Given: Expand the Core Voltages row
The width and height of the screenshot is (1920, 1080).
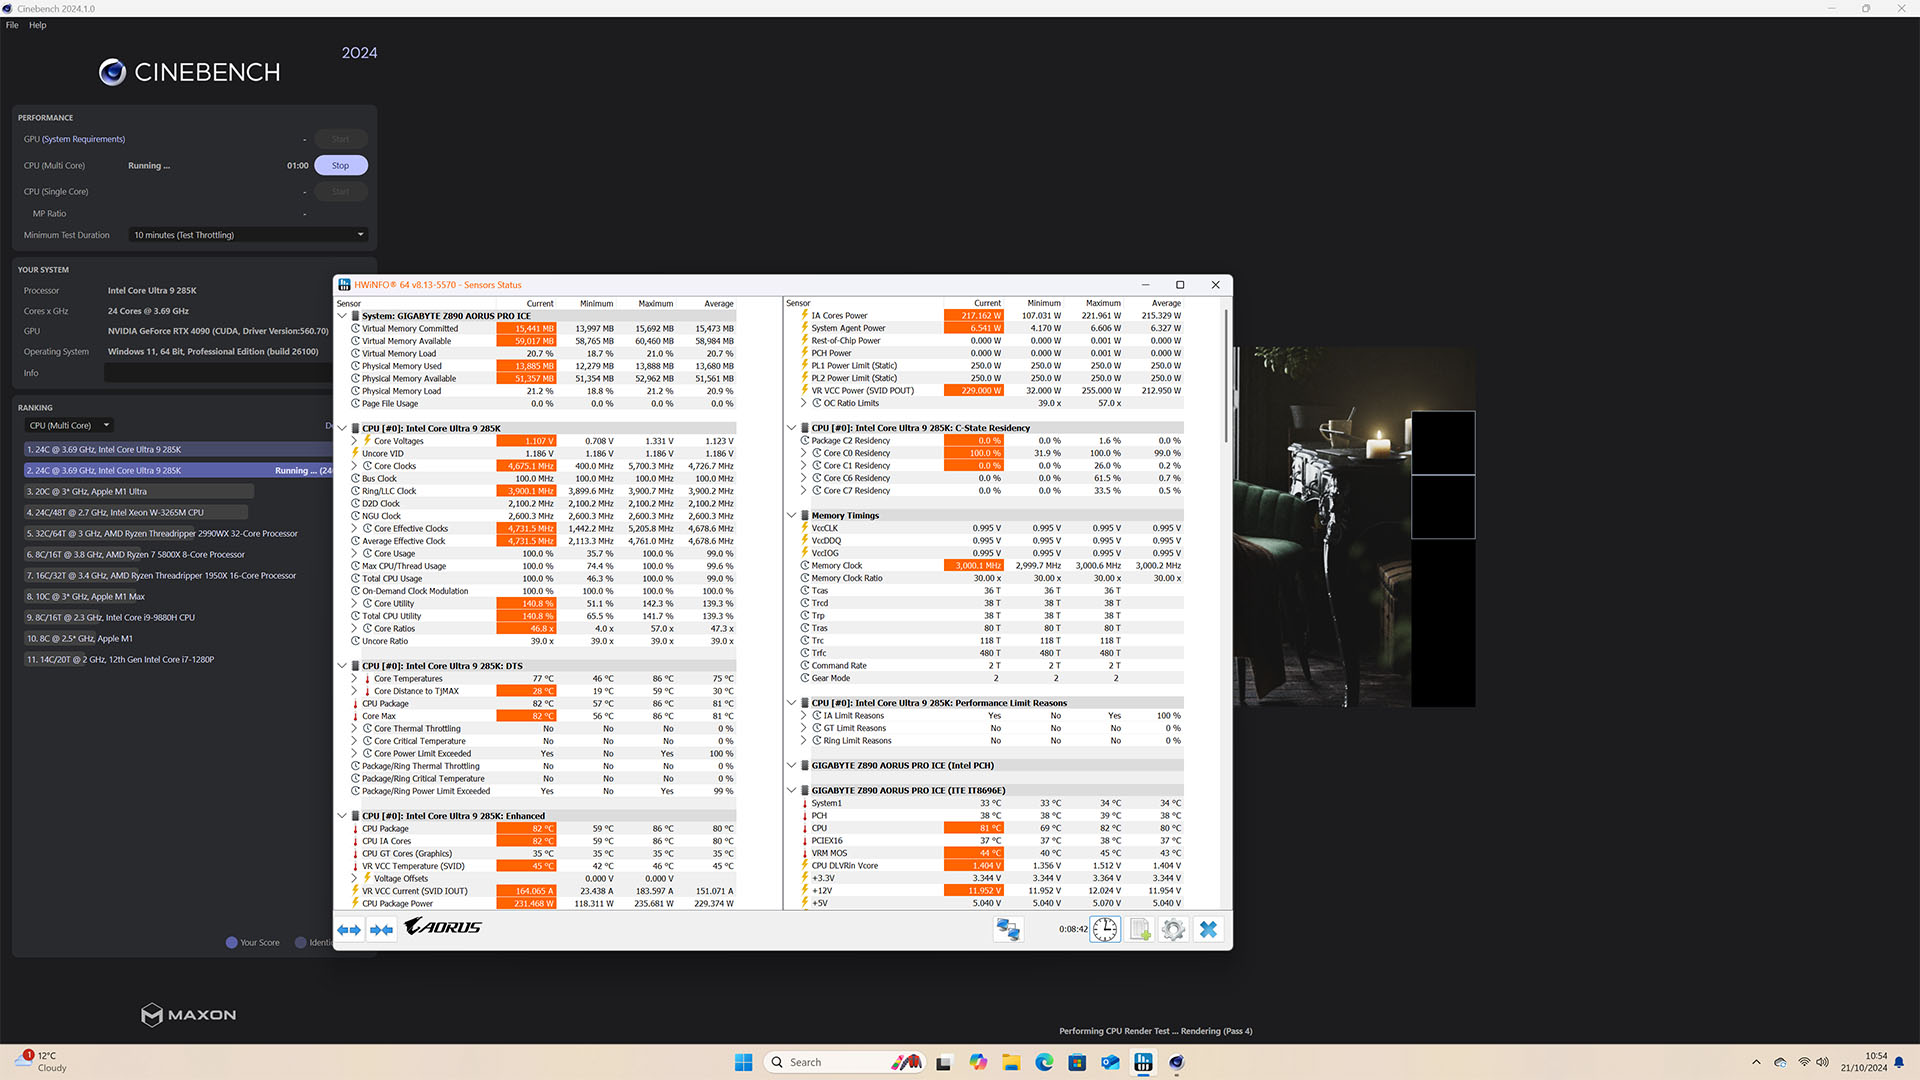Looking at the screenshot, I should [354, 441].
